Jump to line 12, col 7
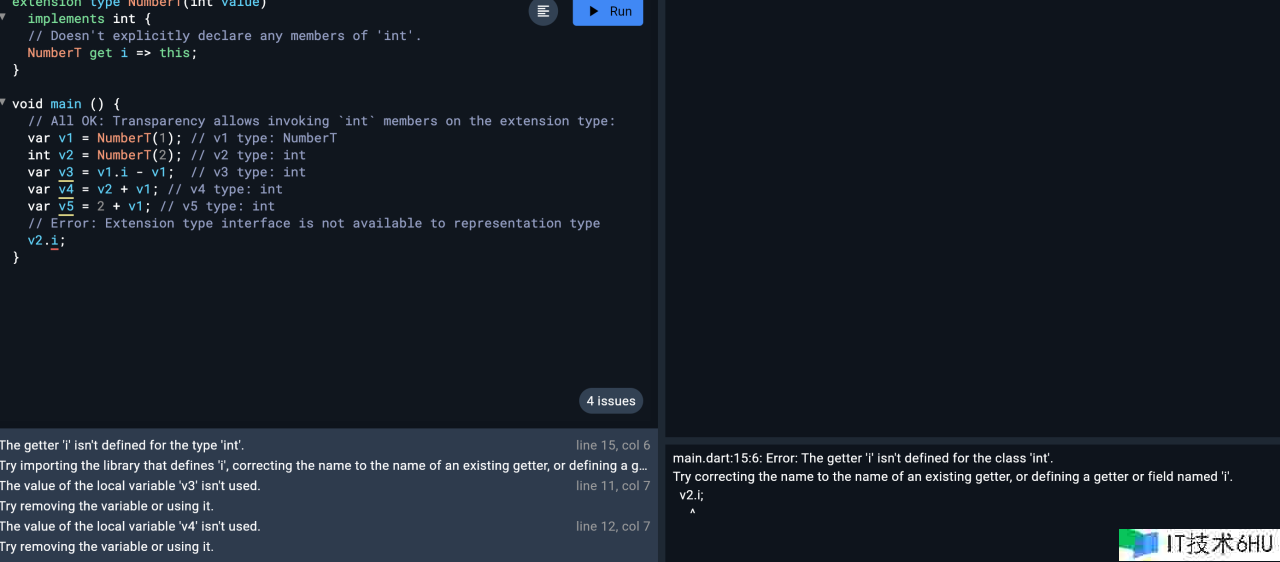This screenshot has width=1280, height=562. (612, 526)
